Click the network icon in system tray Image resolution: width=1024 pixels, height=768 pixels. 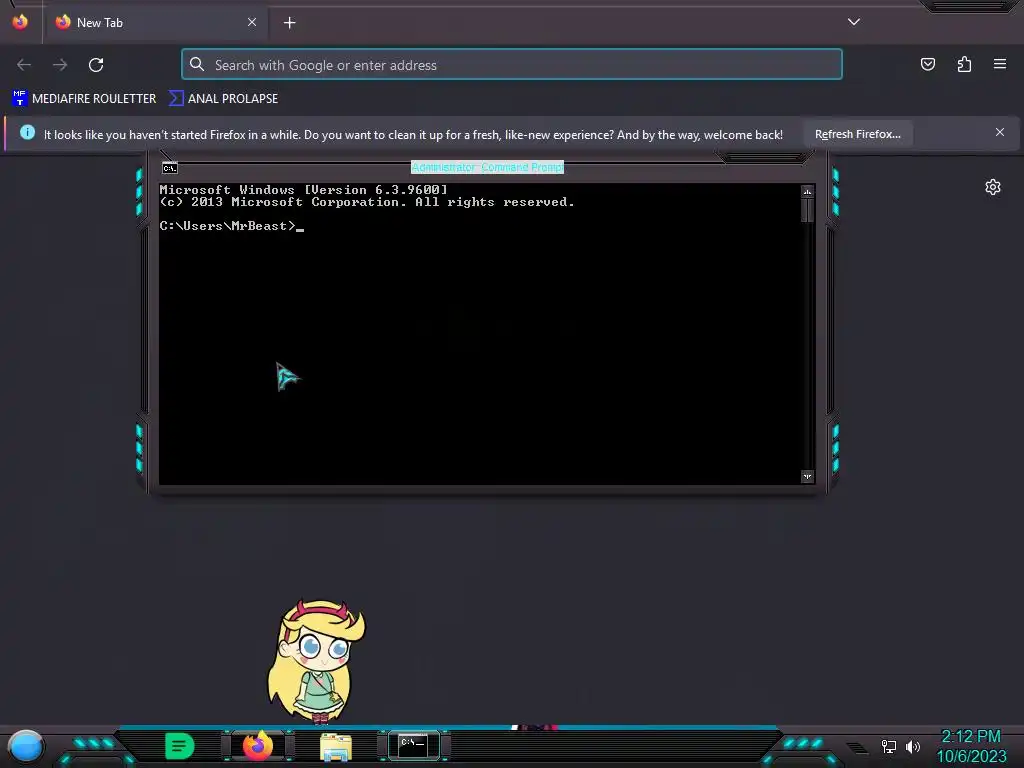tap(889, 746)
